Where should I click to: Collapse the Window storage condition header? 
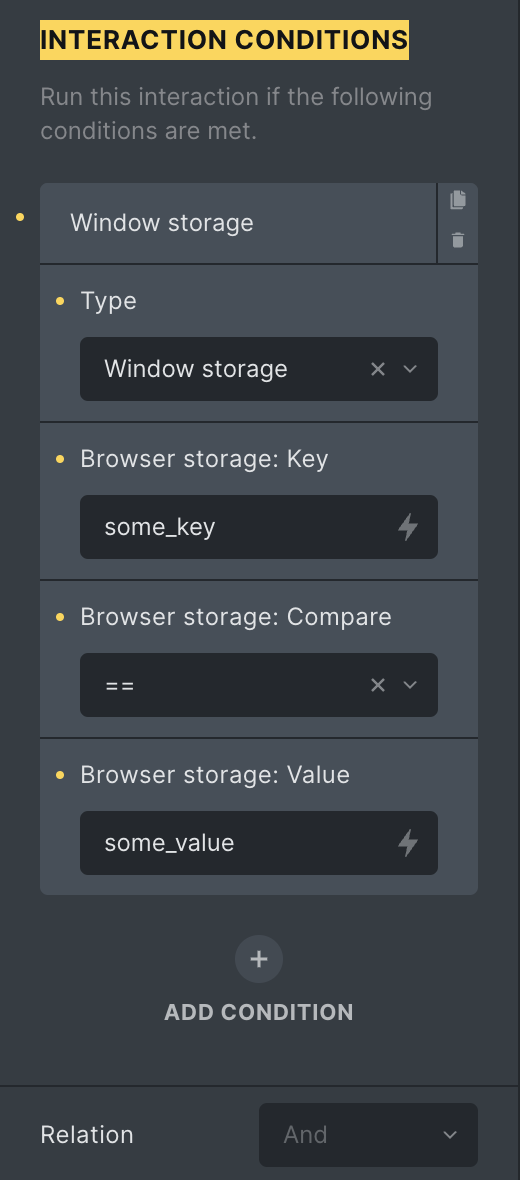[238, 224]
